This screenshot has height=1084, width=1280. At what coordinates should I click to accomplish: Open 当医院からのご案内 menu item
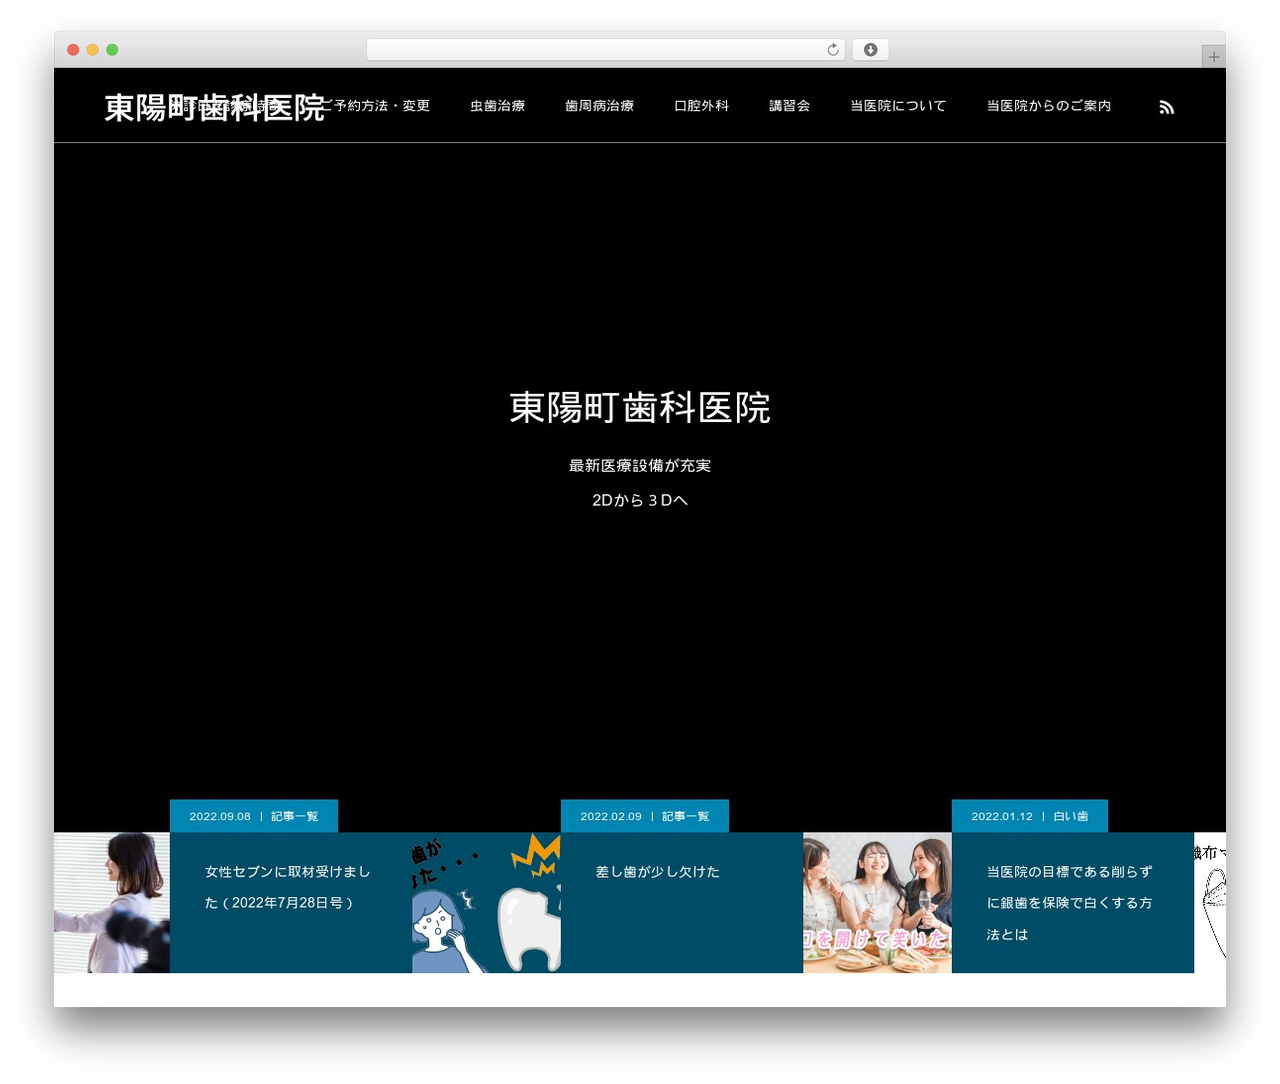[x=1048, y=106]
